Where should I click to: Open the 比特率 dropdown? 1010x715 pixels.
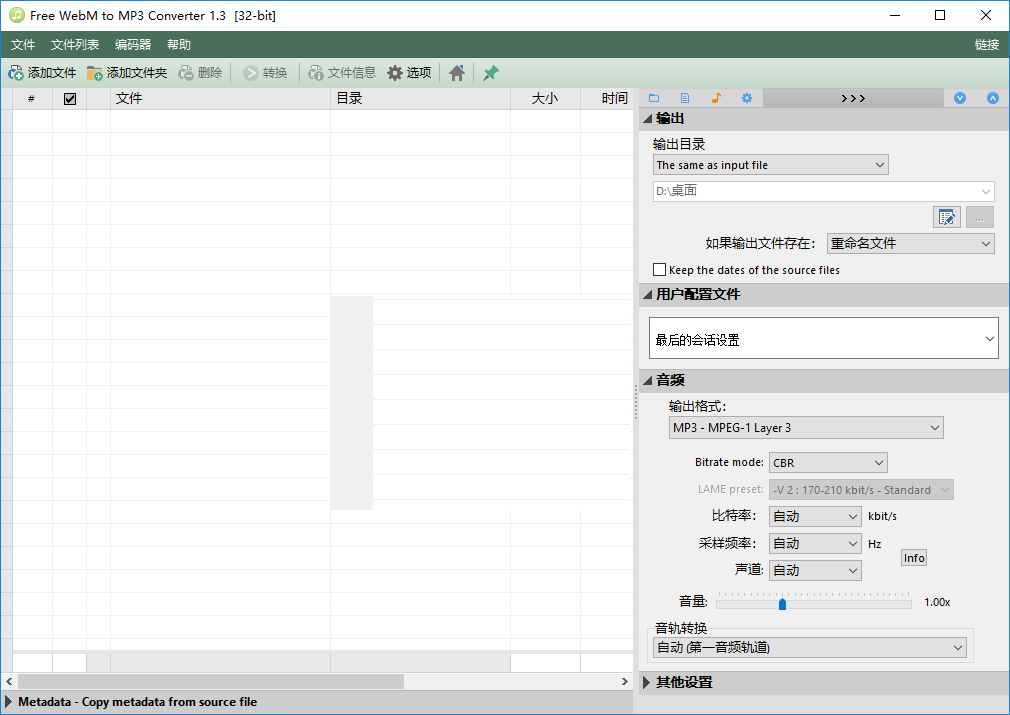(815, 517)
